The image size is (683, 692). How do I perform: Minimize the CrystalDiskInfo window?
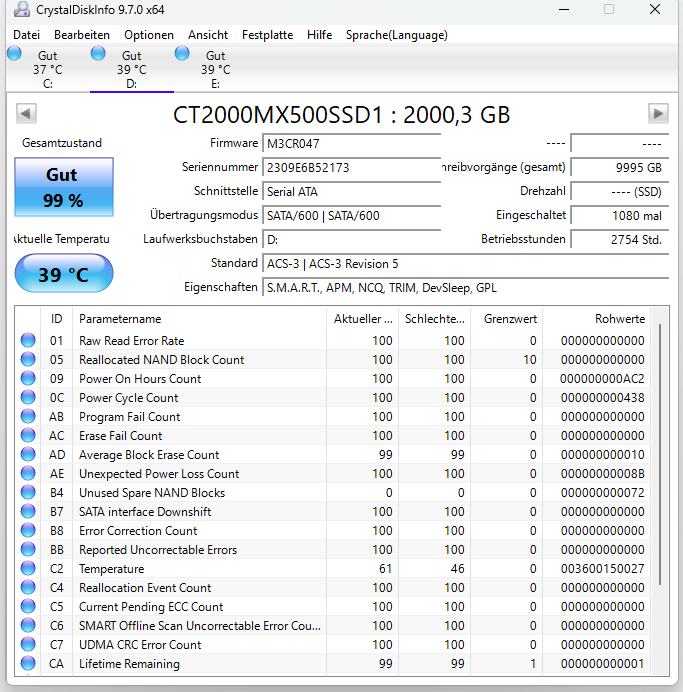tap(564, 9)
